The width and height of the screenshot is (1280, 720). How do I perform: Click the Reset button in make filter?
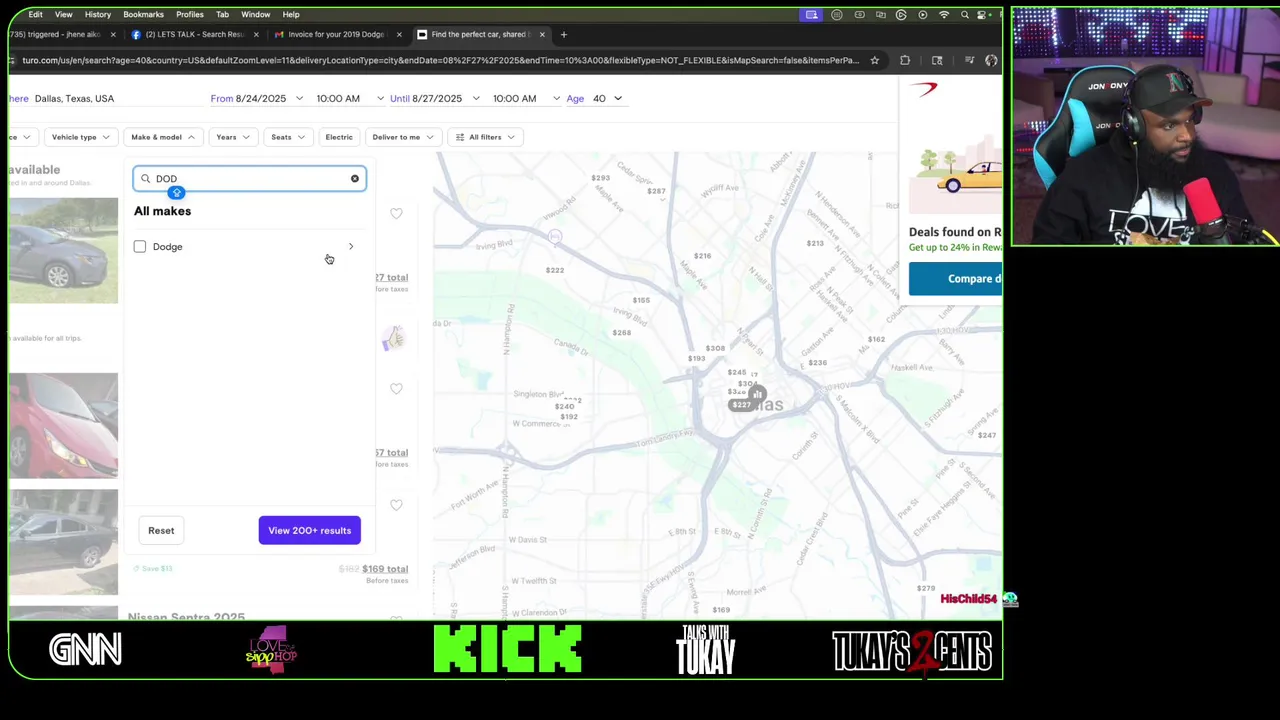pos(161,530)
